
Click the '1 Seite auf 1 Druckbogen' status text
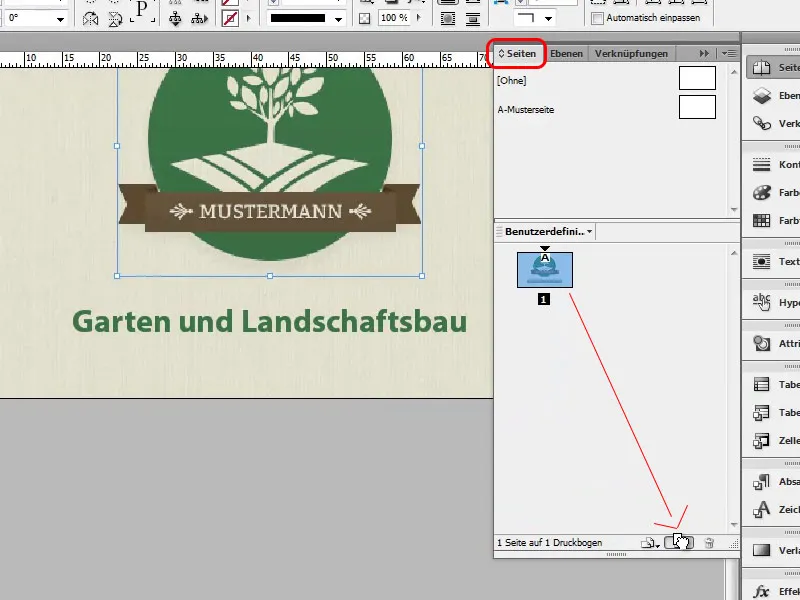[x=549, y=543]
